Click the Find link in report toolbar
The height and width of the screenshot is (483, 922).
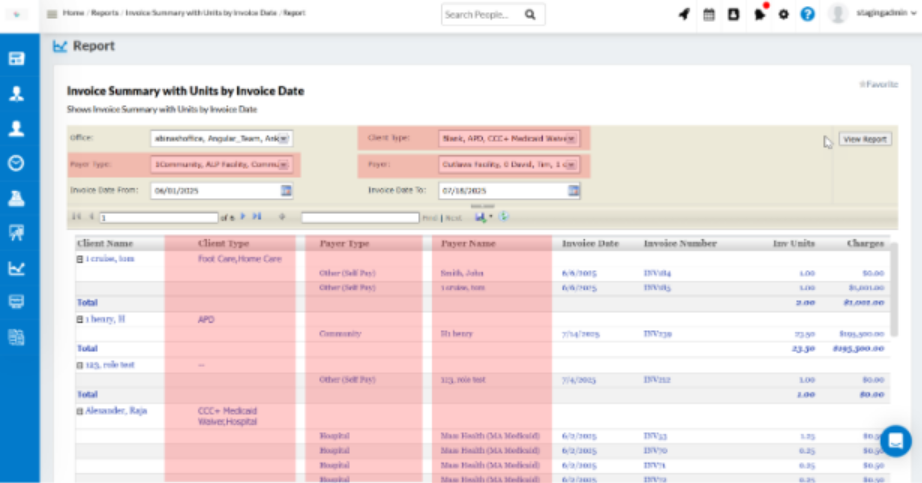430,218
